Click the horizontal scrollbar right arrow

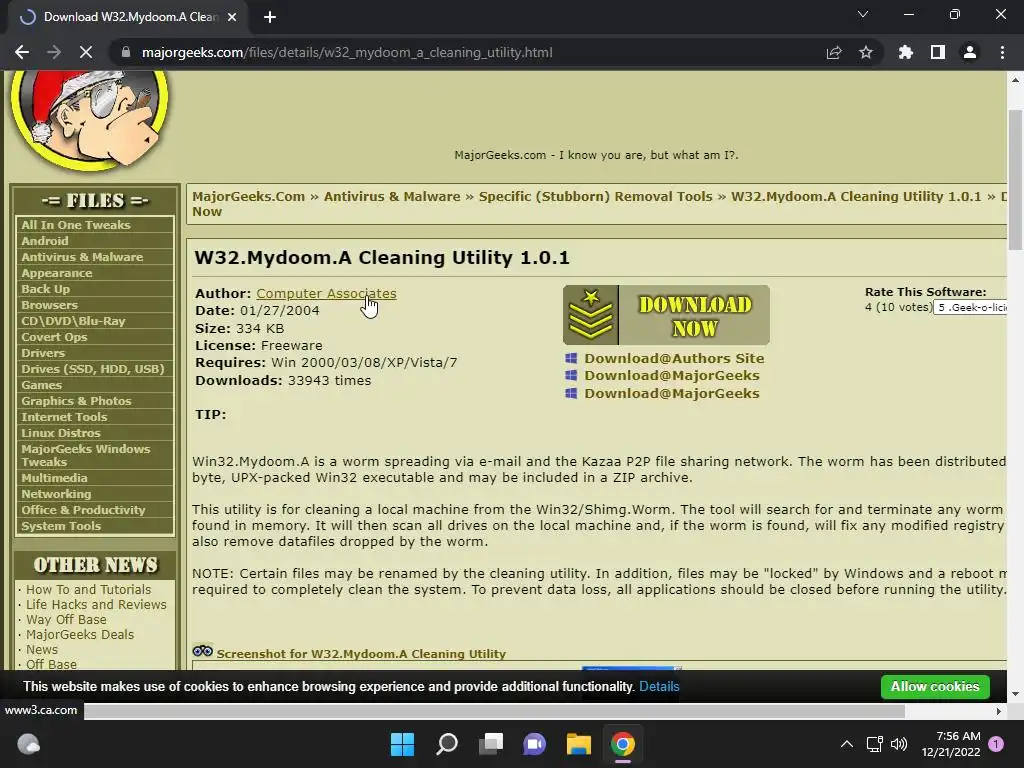(x=999, y=711)
